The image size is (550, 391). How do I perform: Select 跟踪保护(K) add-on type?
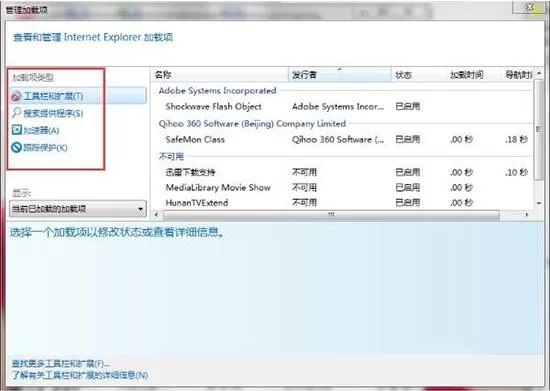point(45,148)
